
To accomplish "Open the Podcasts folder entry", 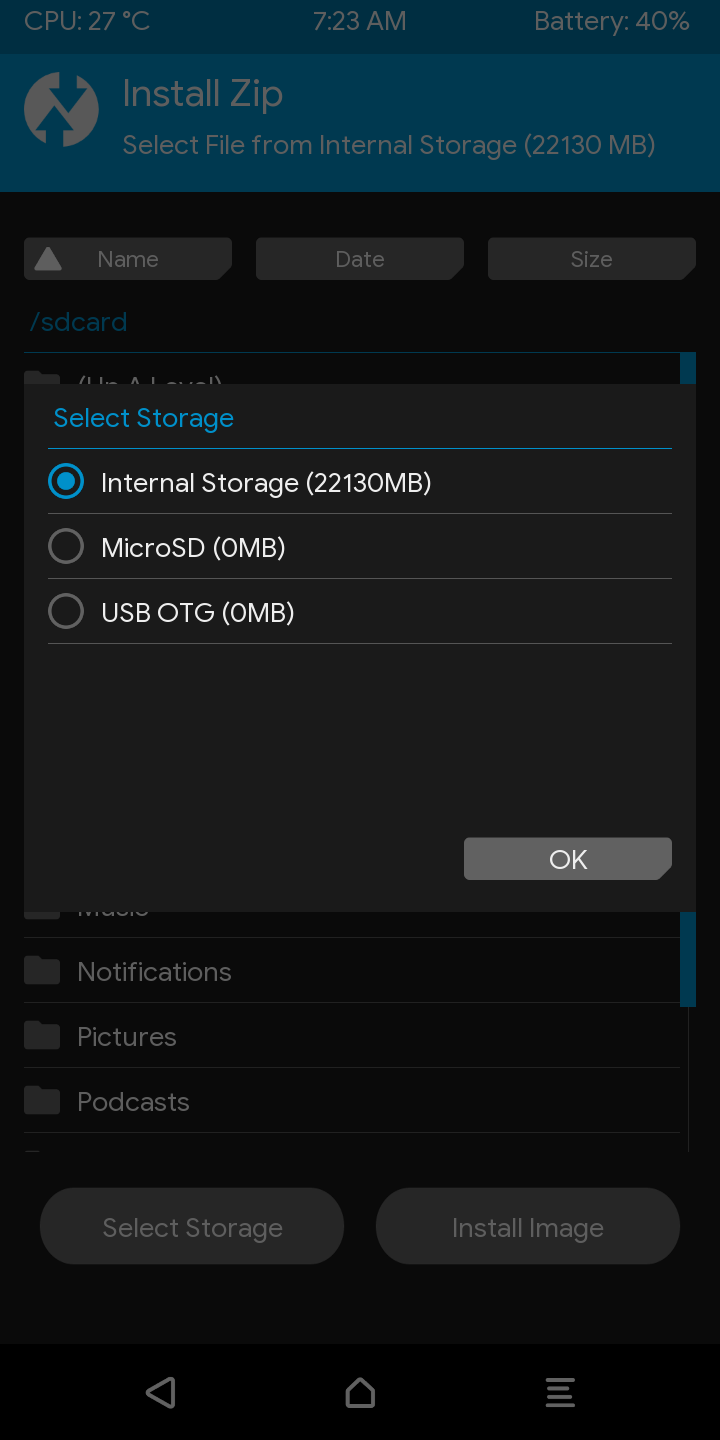I will tap(352, 1101).
